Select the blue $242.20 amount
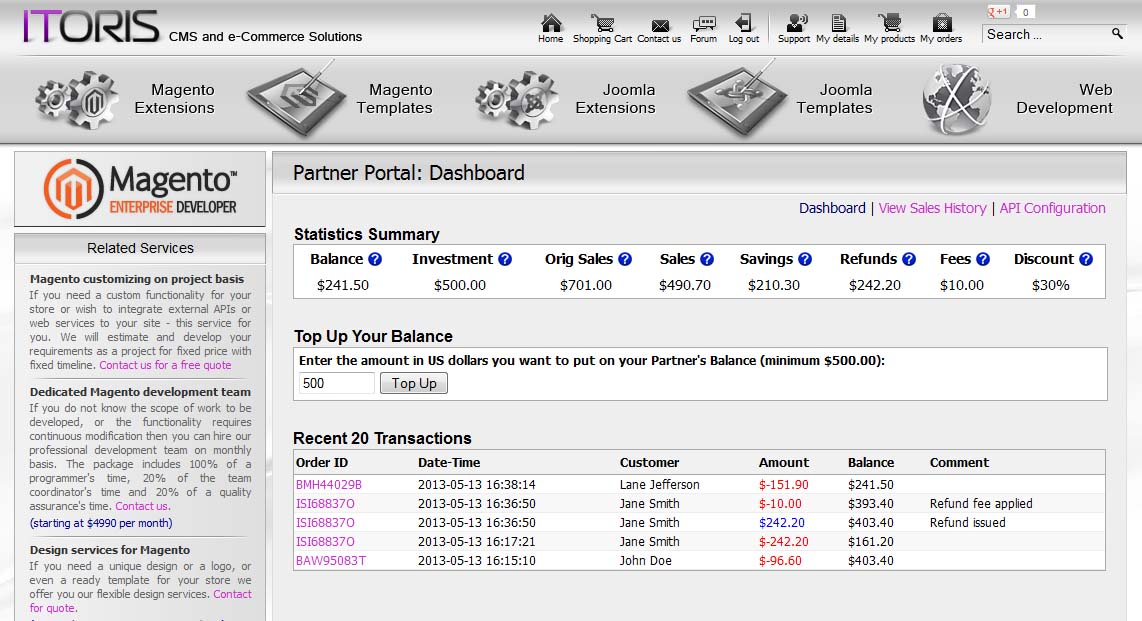This screenshot has height=621, width=1142. click(781, 523)
